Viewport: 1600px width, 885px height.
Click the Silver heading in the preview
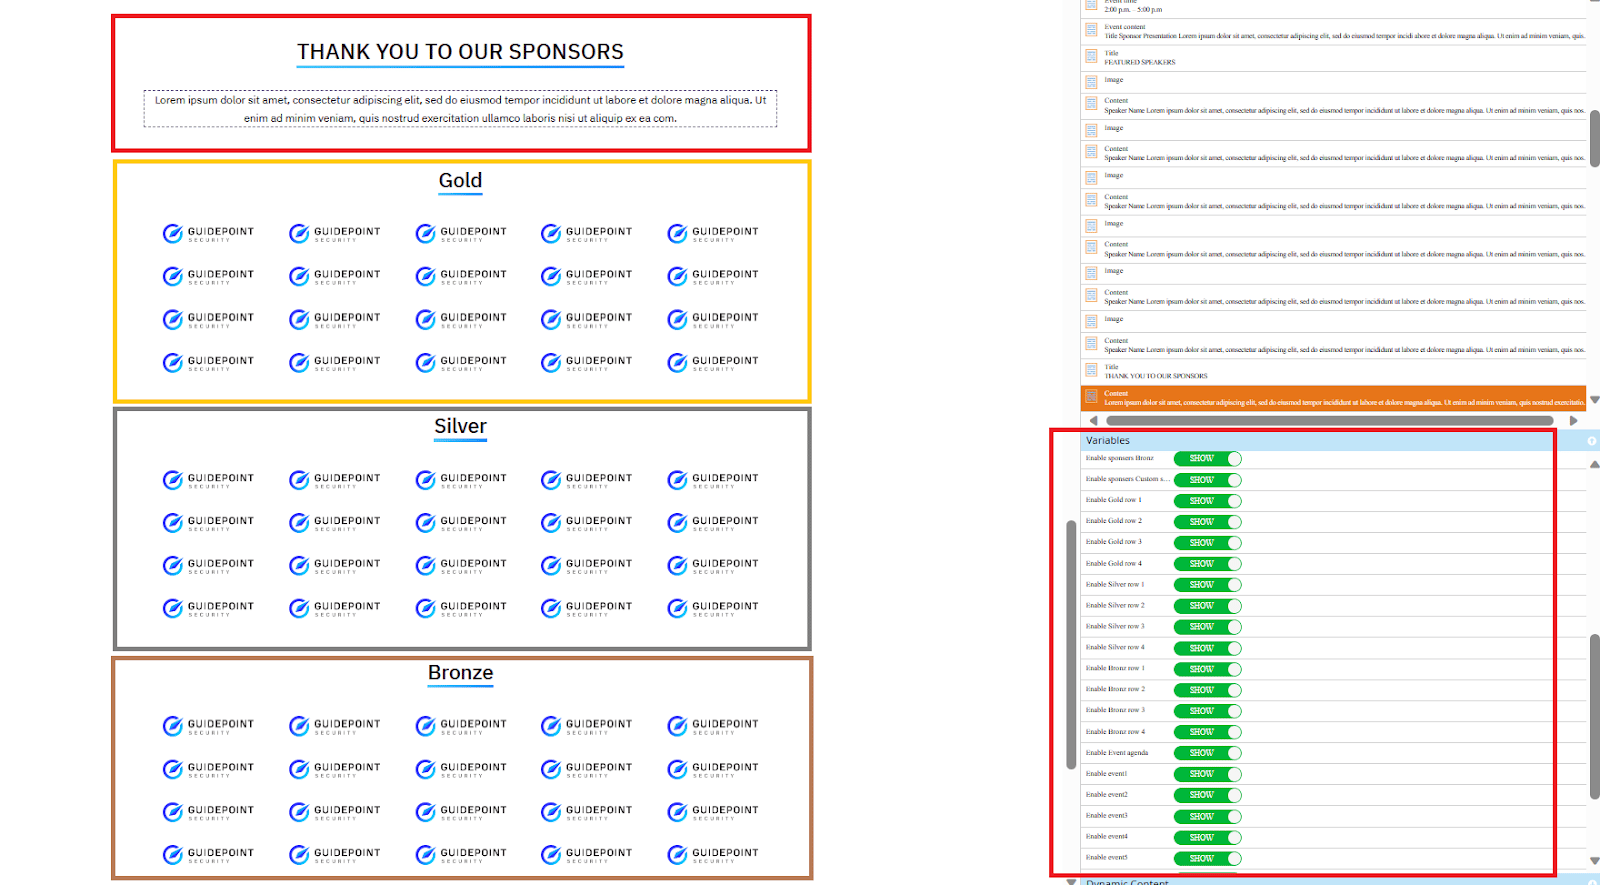tap(460, 427)
